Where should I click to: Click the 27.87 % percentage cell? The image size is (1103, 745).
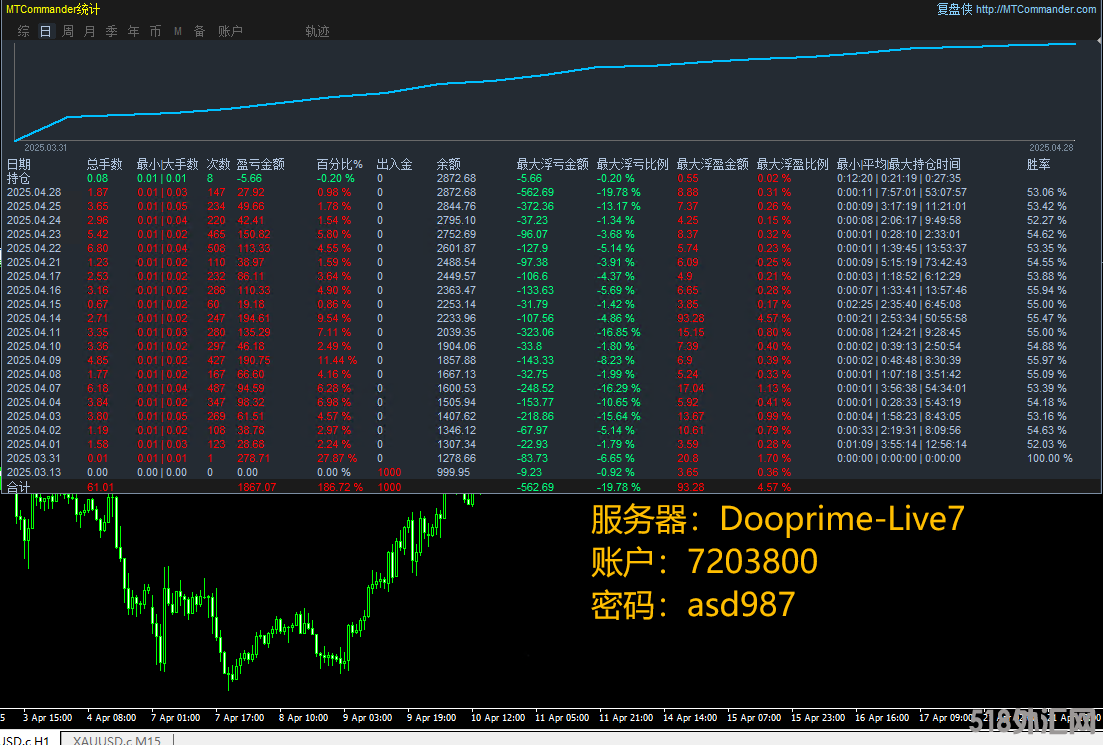tap(337, 459)
